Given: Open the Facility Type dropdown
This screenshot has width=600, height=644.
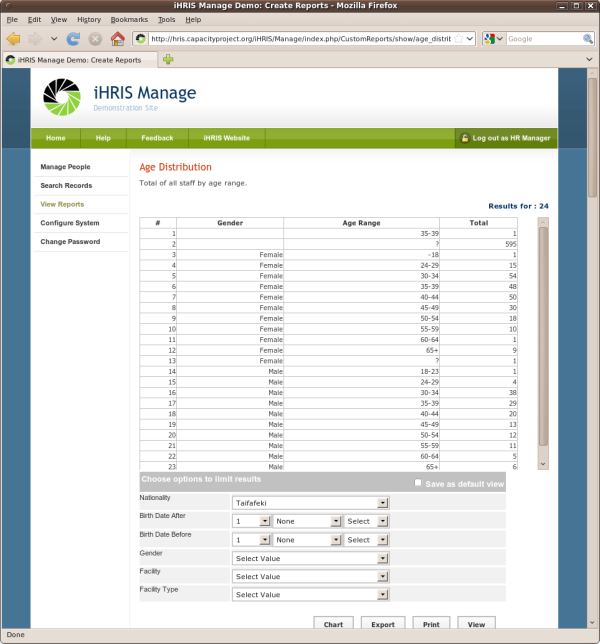Looking at the screenshot, I should pyautogui.click(x=310, y=594).
